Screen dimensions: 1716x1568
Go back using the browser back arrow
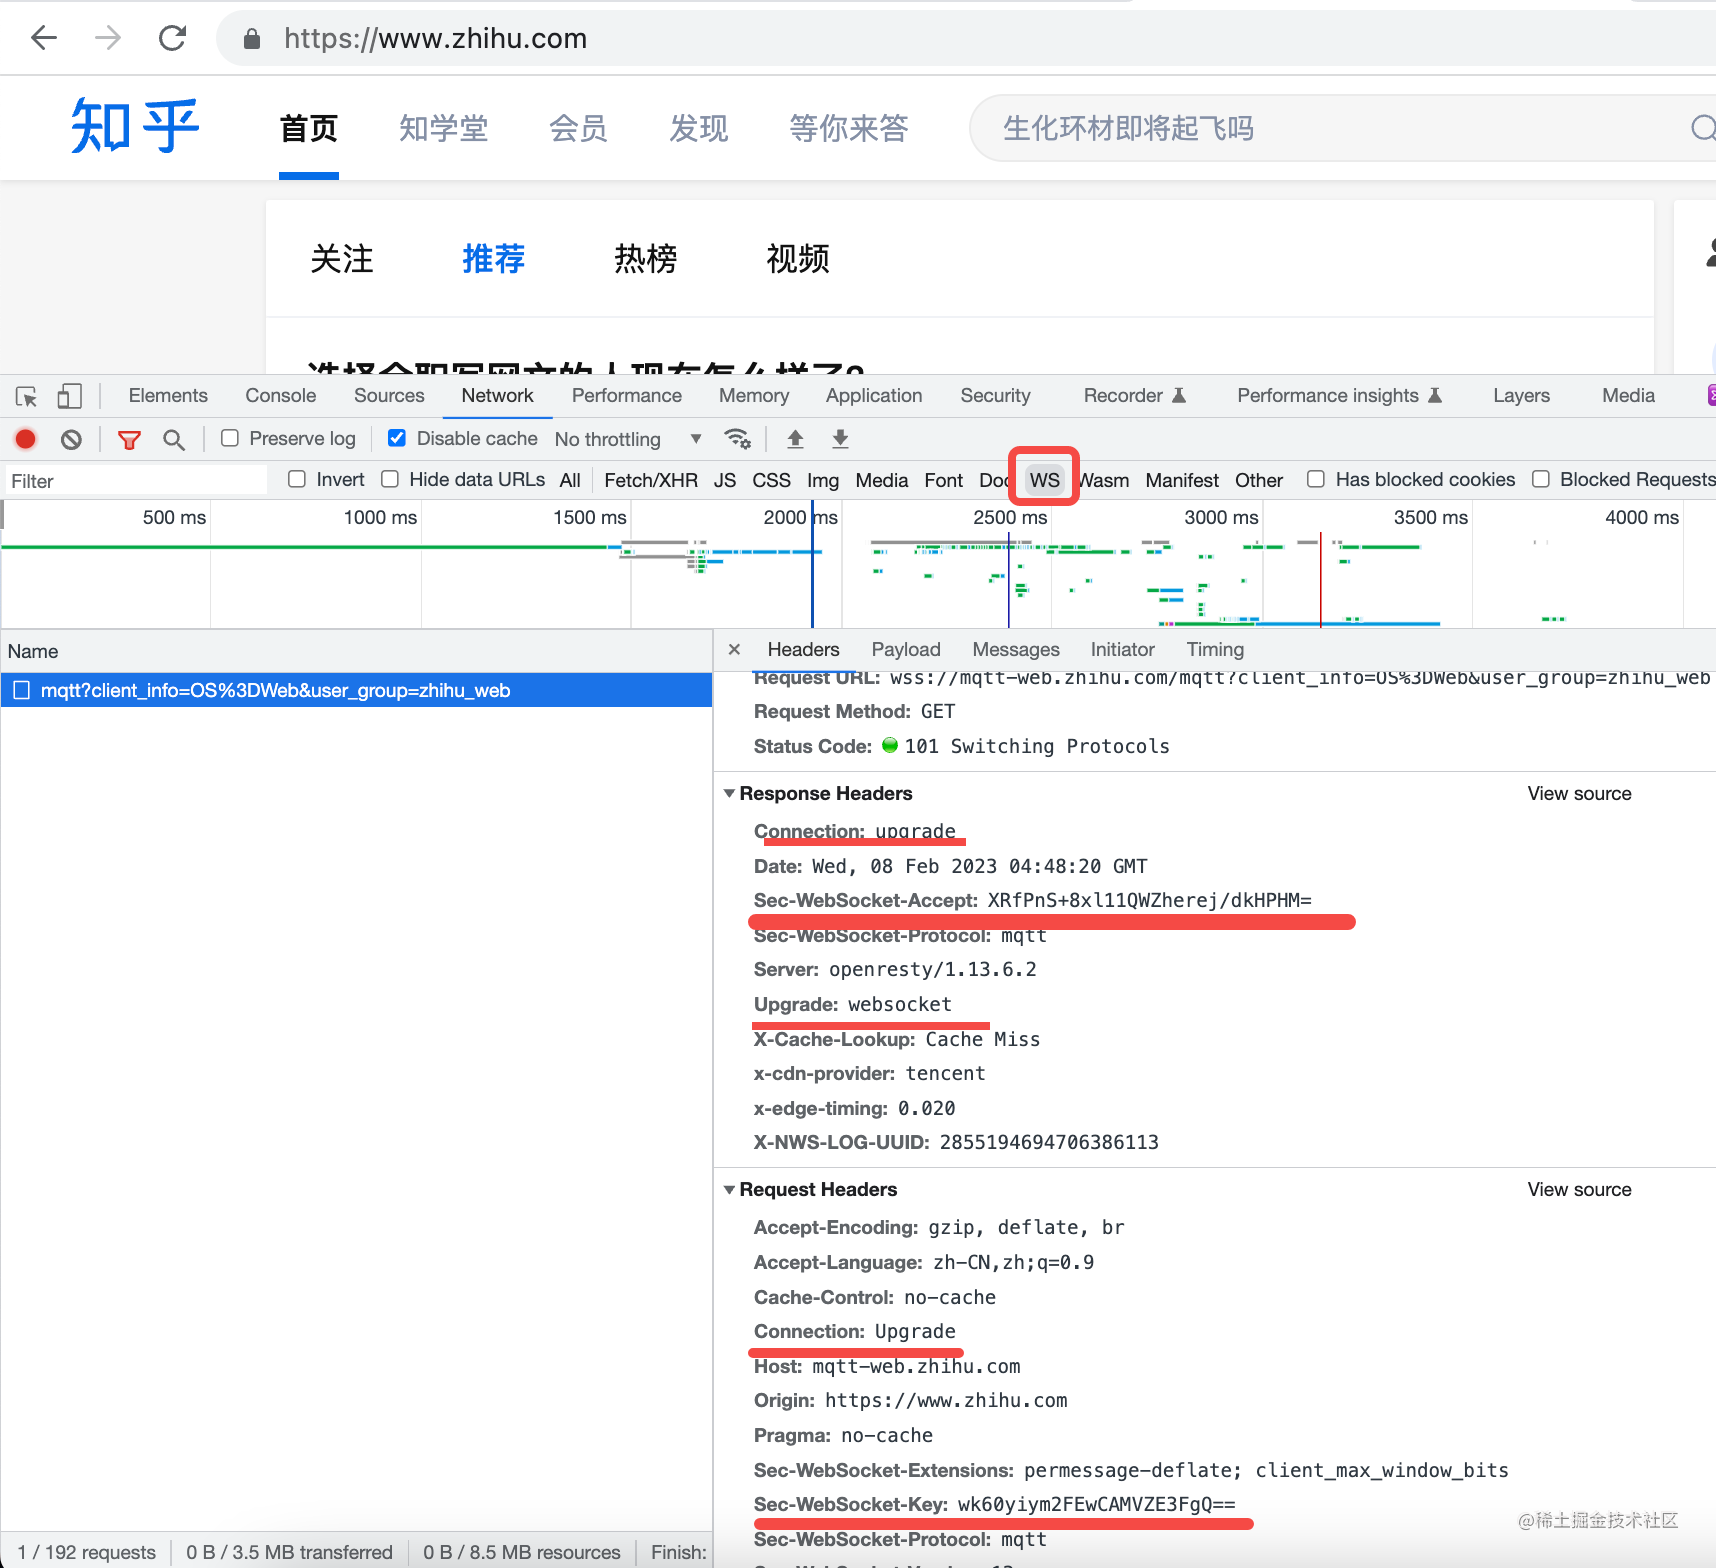pos(44,38)
